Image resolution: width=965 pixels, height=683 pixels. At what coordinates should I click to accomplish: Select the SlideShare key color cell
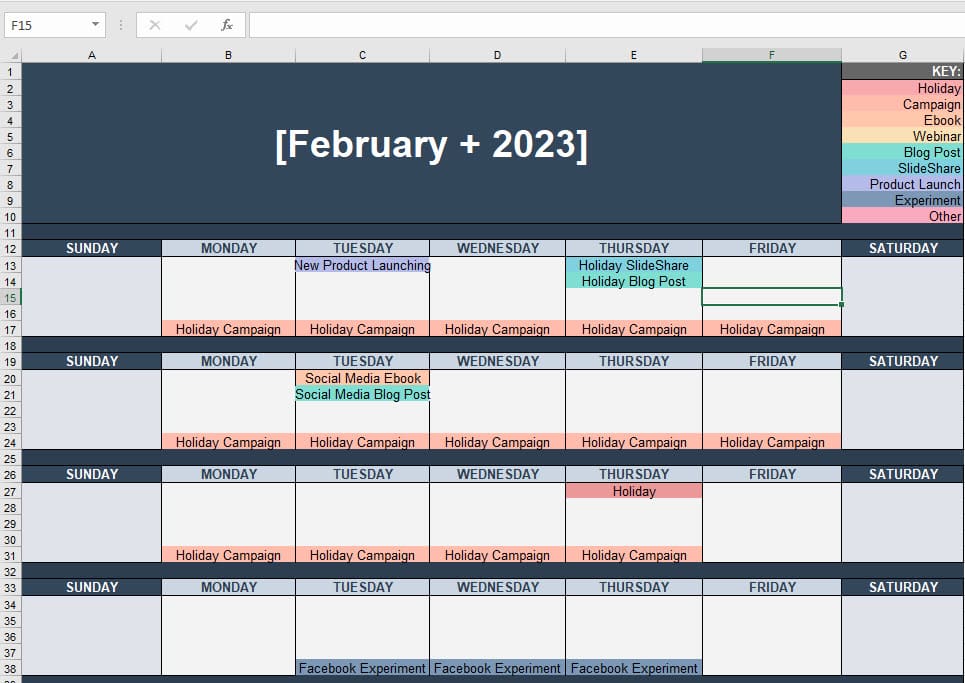click(903, 168)
